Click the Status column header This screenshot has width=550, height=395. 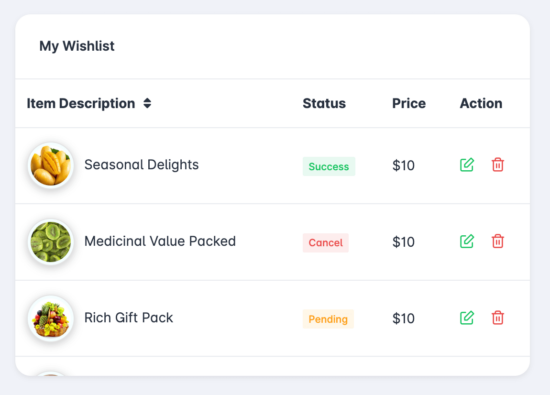click(x=324, y=103)
